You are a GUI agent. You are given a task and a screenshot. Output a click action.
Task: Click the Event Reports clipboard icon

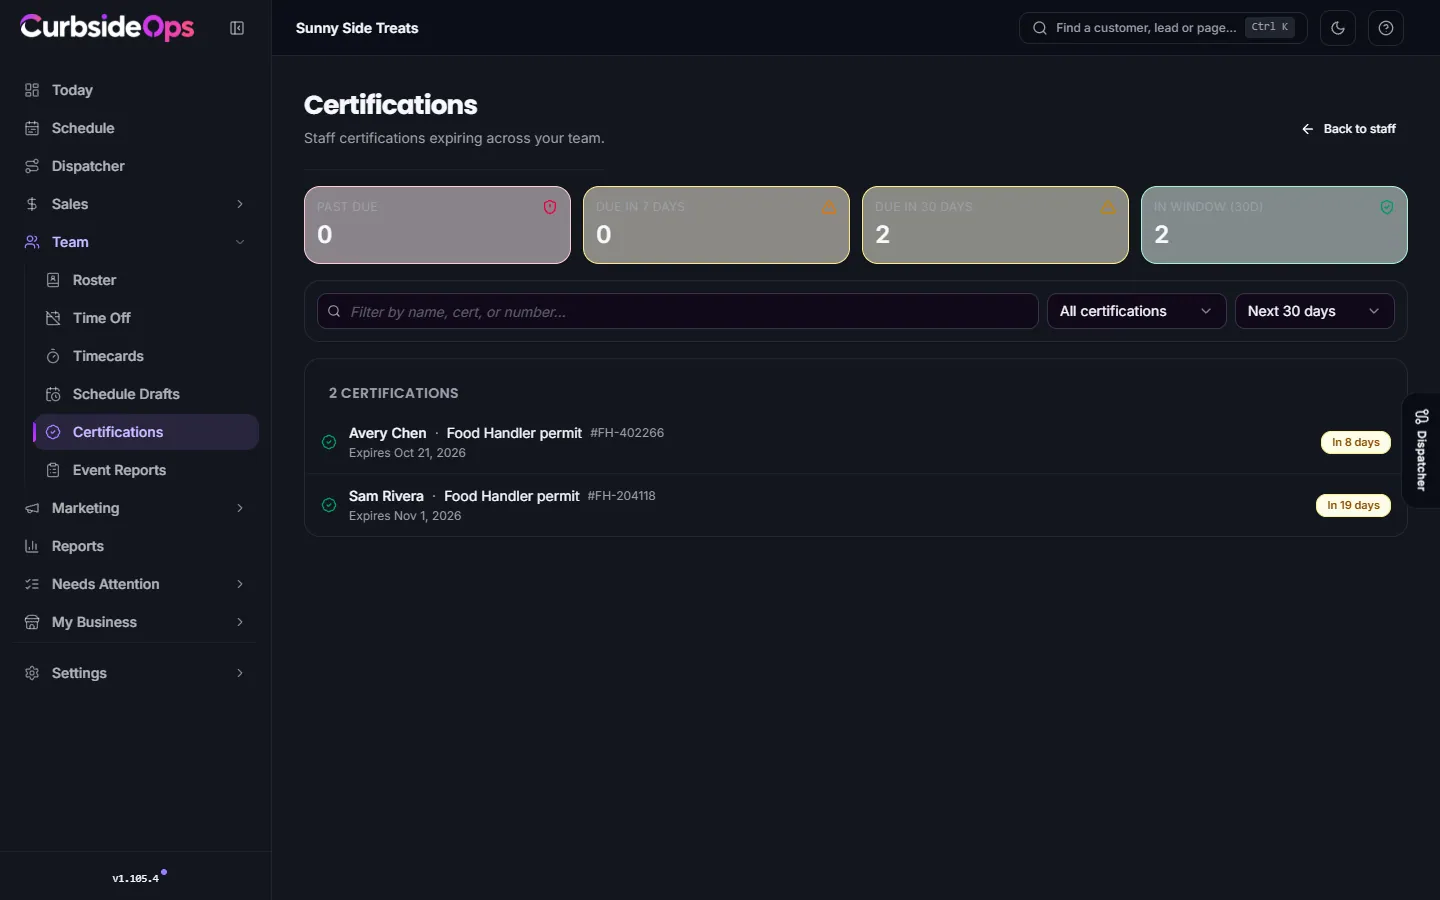[x=53, y=470]
